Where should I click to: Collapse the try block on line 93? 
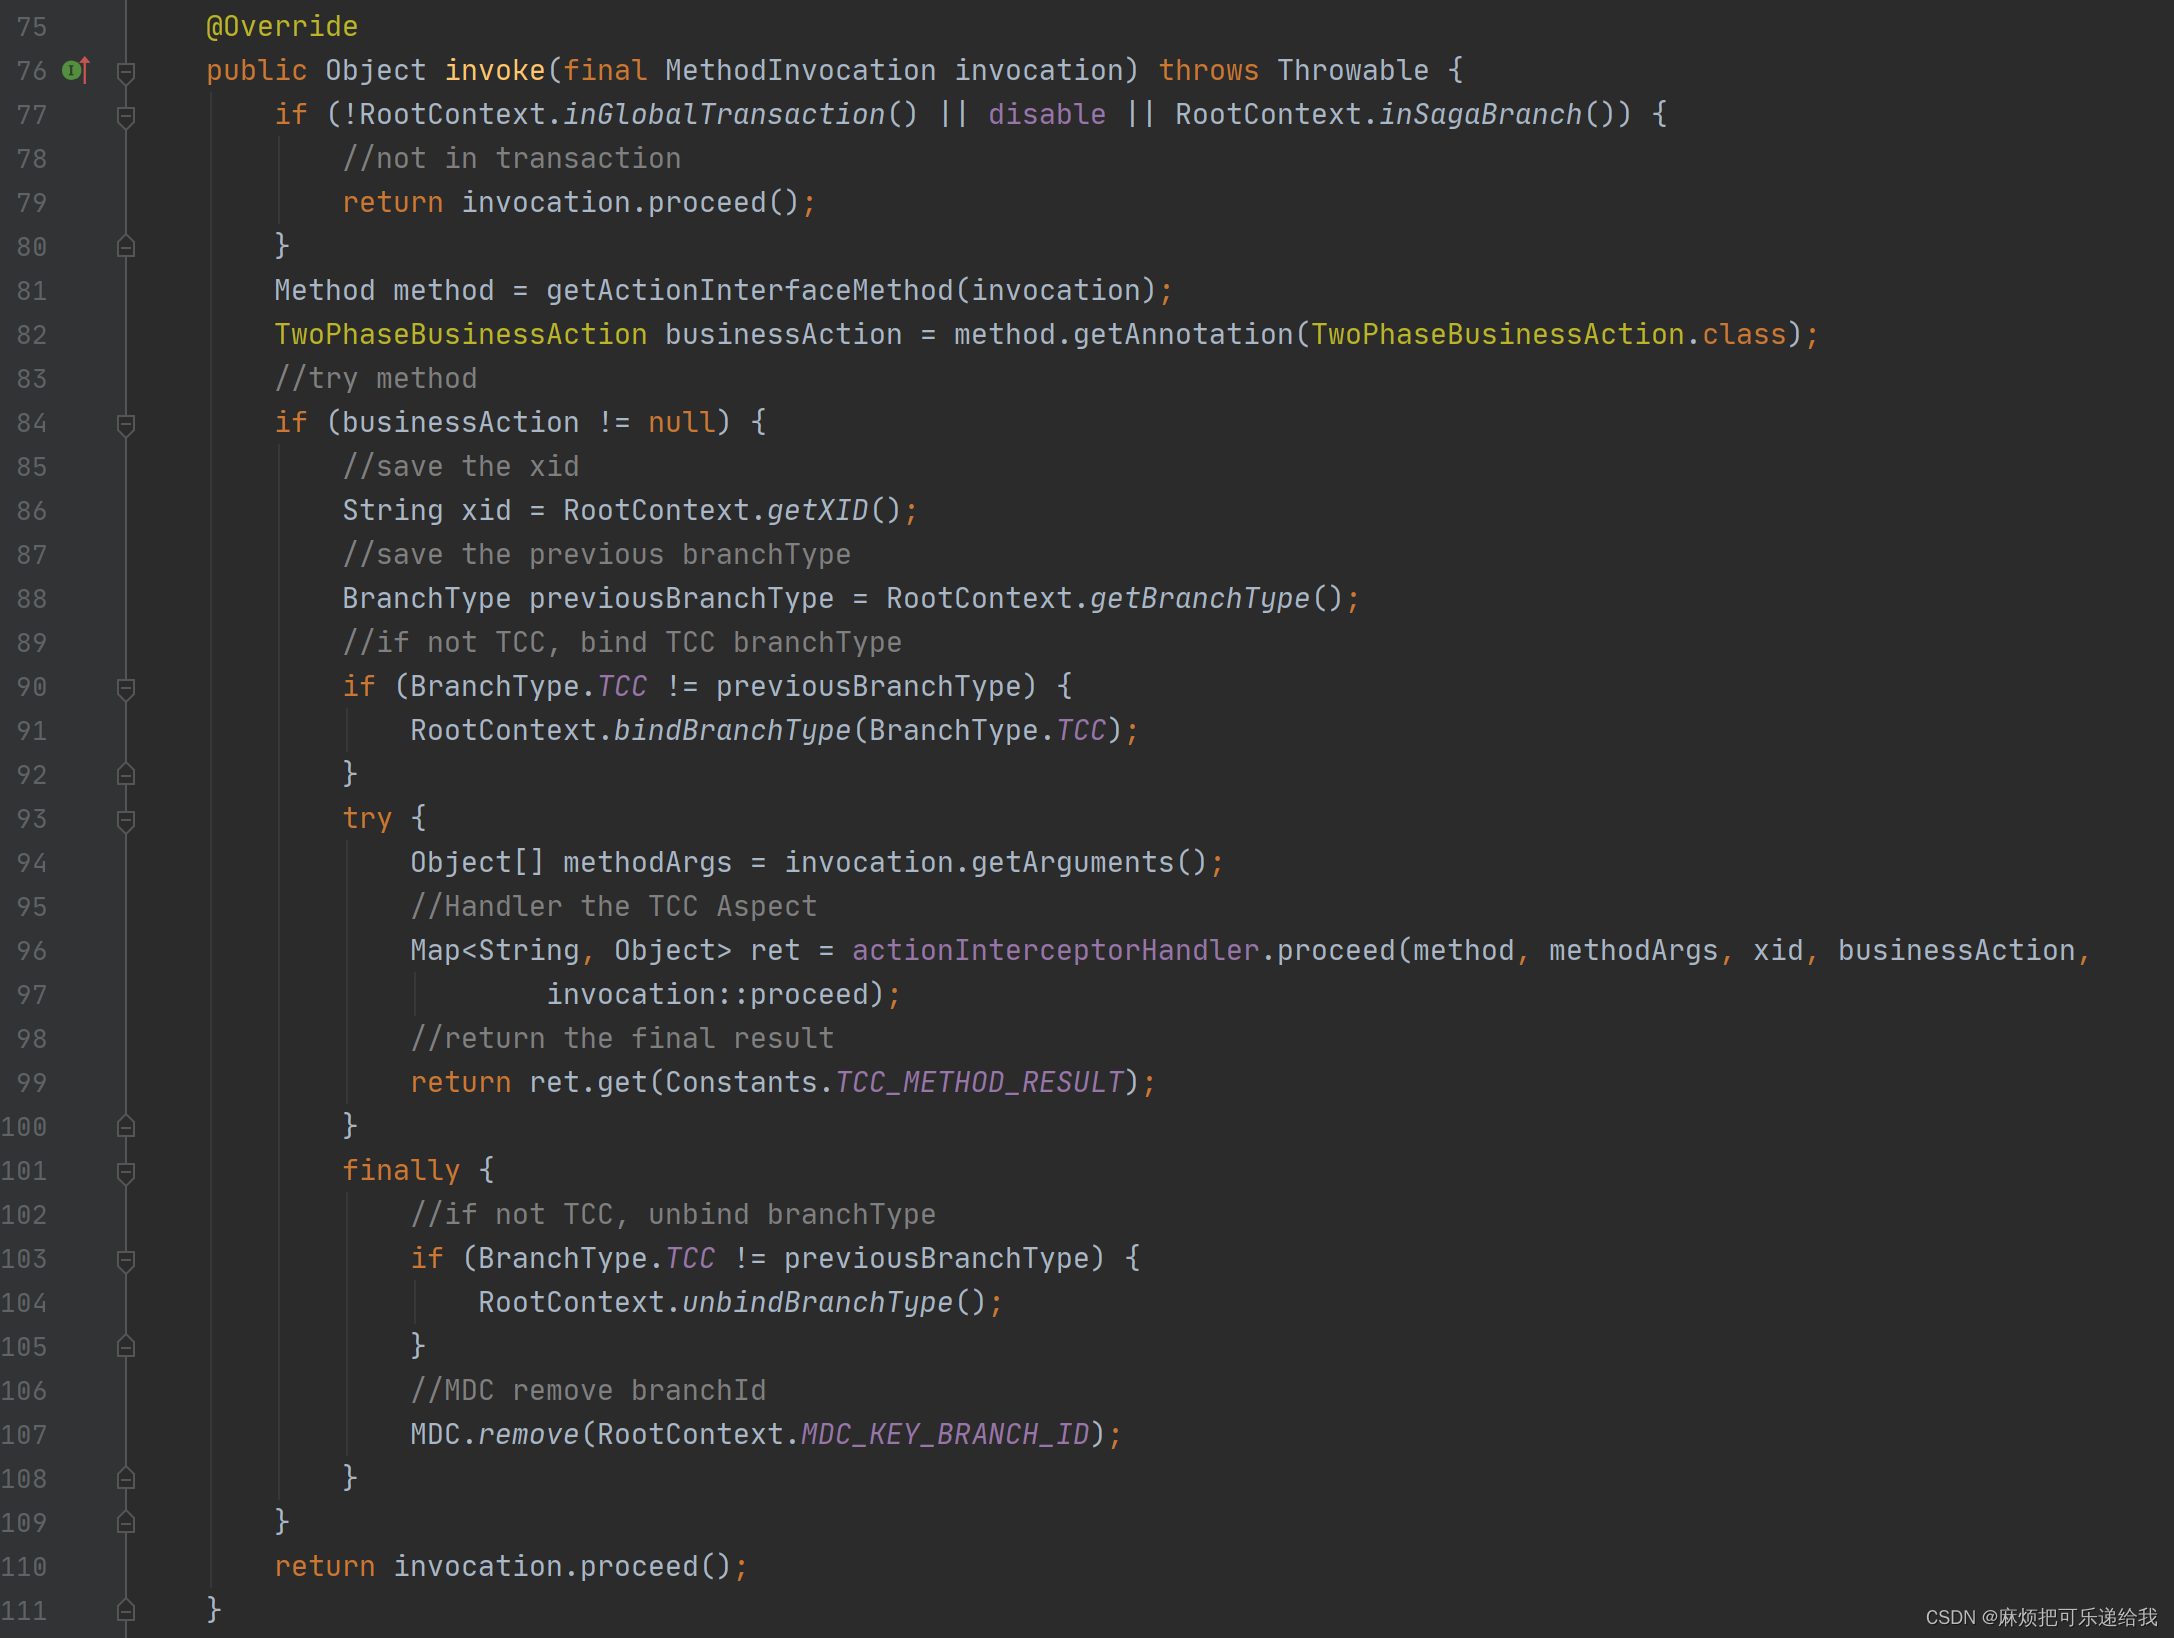pos(126,820)
